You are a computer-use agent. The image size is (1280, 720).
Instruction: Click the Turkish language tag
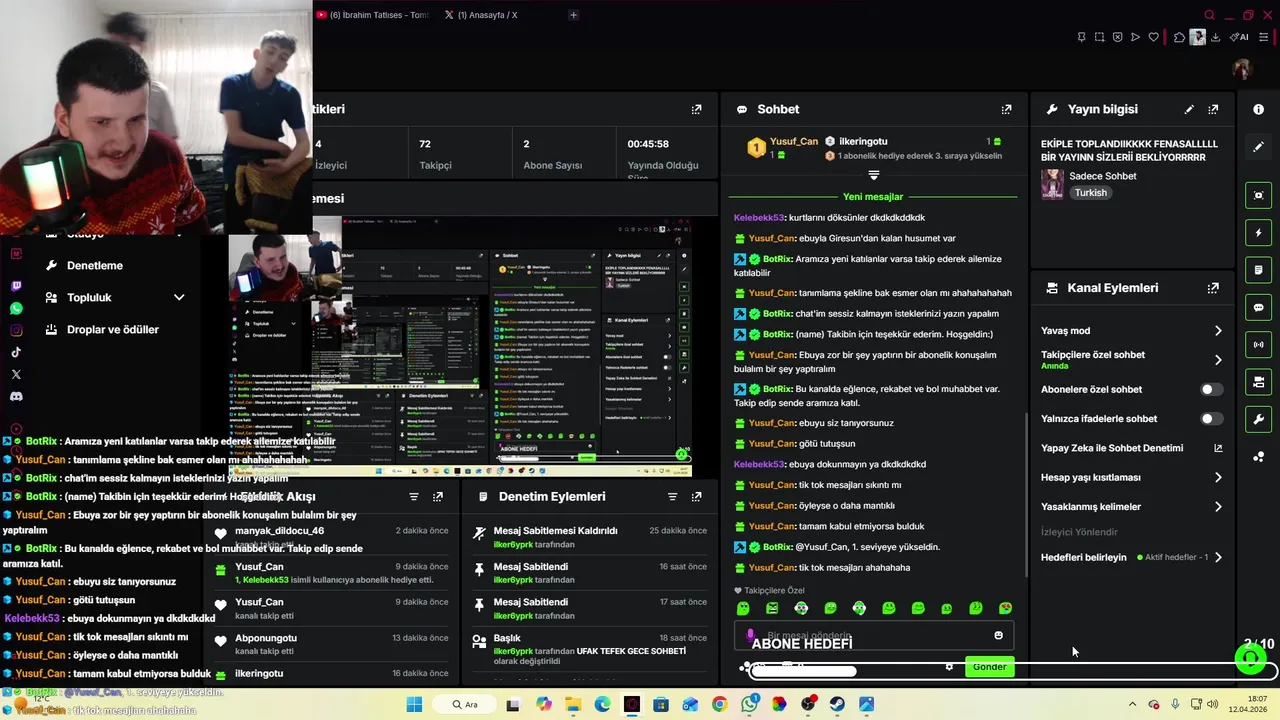1091,193
